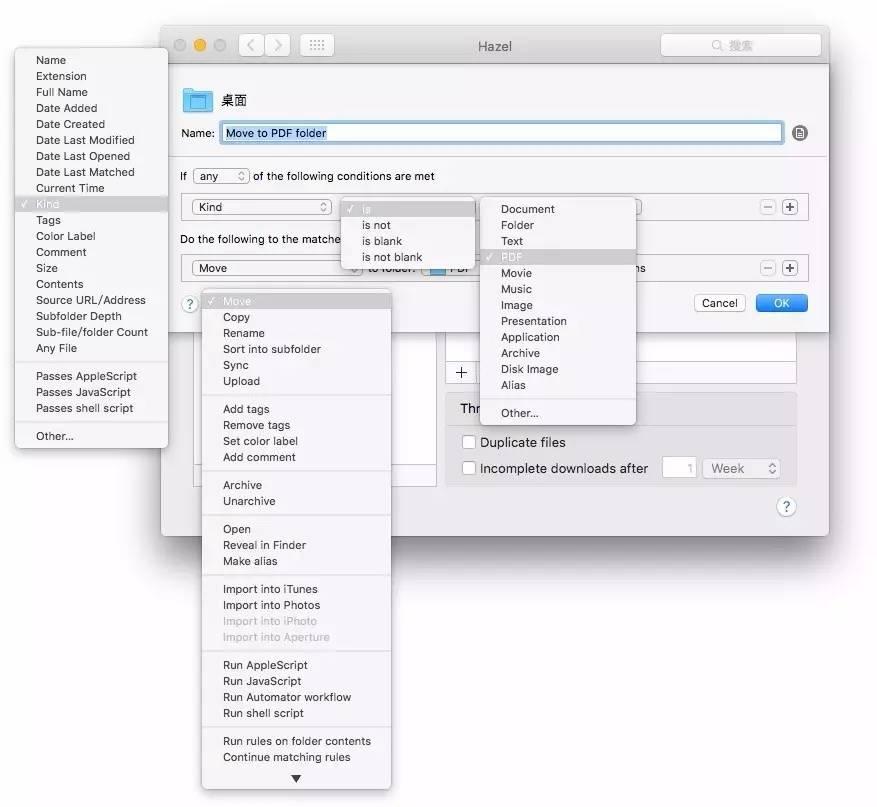Choose Folder in kind menu
This screenshot has height=807, width=877.
click(x=517, y=225)
